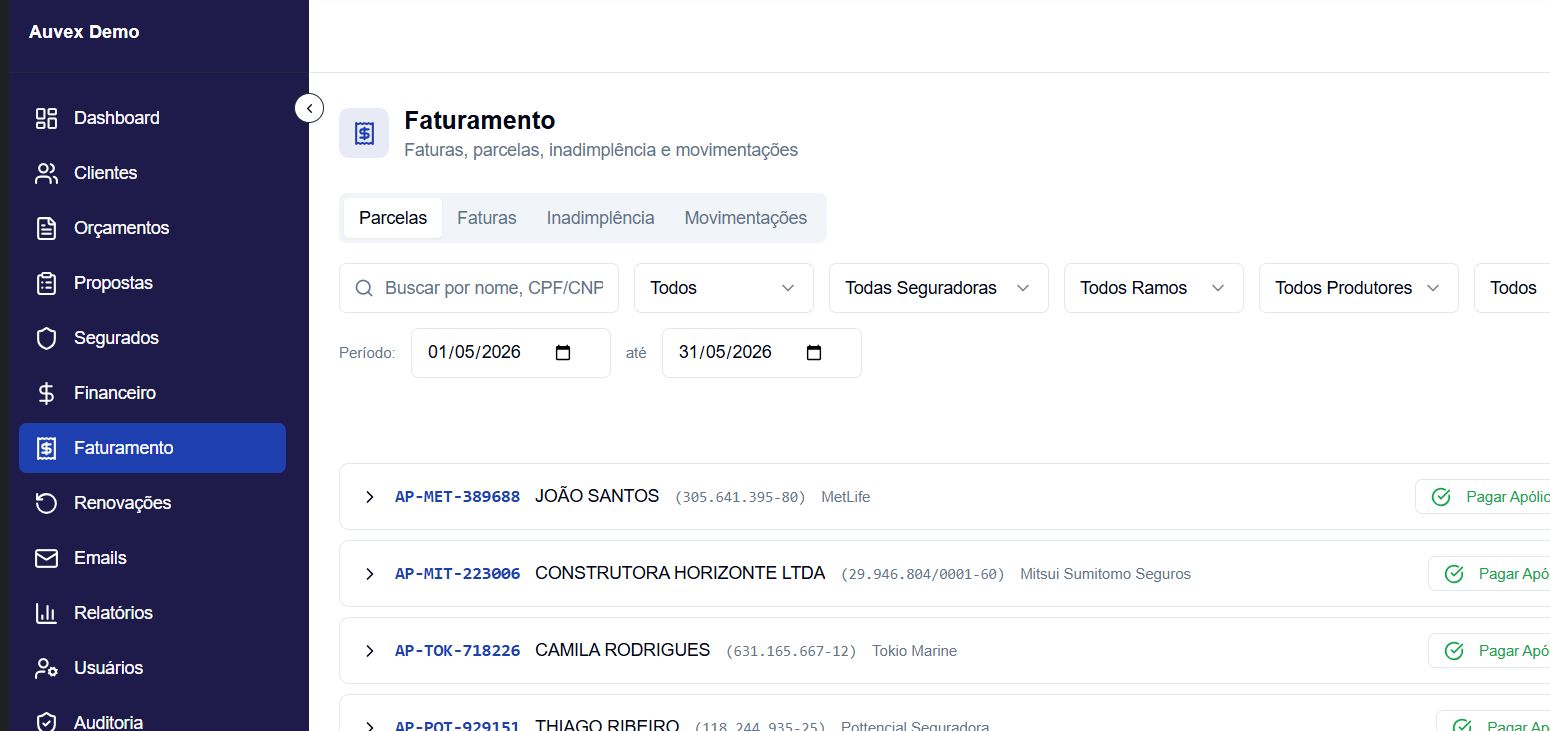Expand the AP-MIT-223006 row

click(x=369, y=574)
